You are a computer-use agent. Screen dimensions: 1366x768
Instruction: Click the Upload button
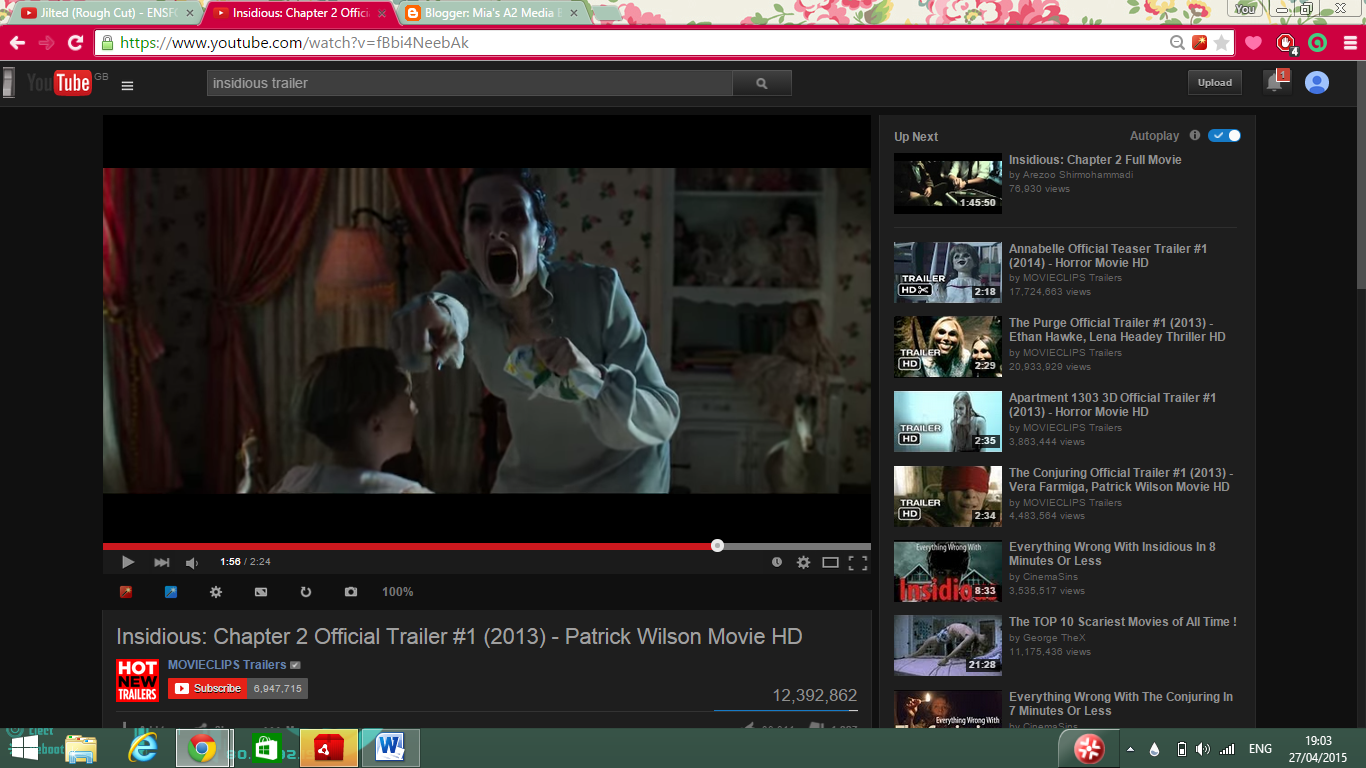click(1215, 83)
